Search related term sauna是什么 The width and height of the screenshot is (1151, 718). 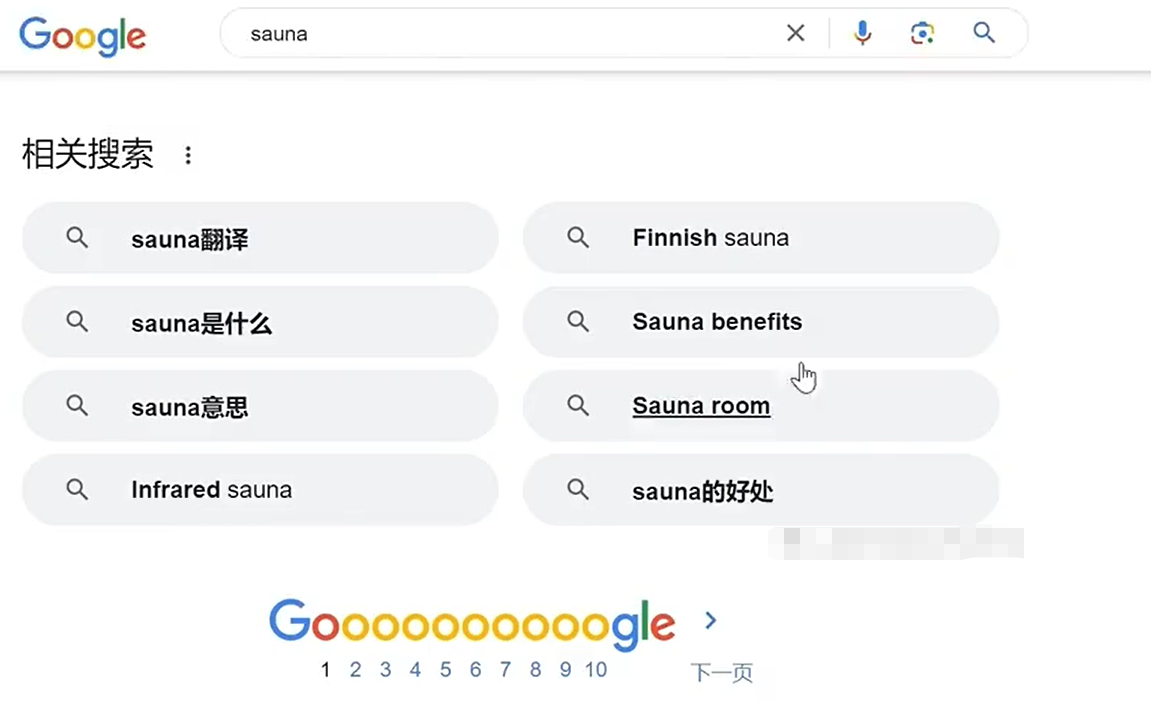click(261, 322)
